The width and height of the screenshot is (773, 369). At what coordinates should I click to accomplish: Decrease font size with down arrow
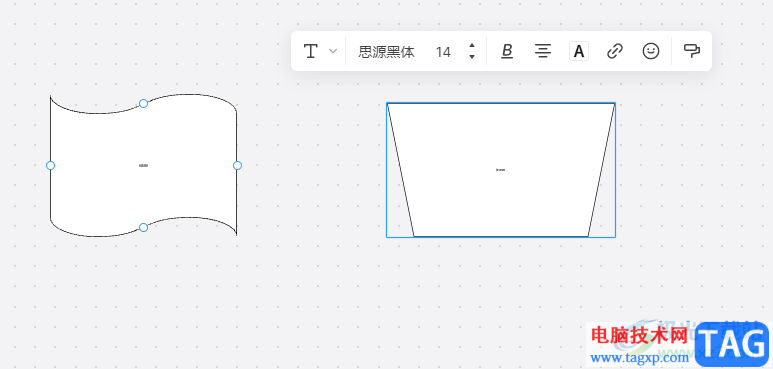click(472, 57)
